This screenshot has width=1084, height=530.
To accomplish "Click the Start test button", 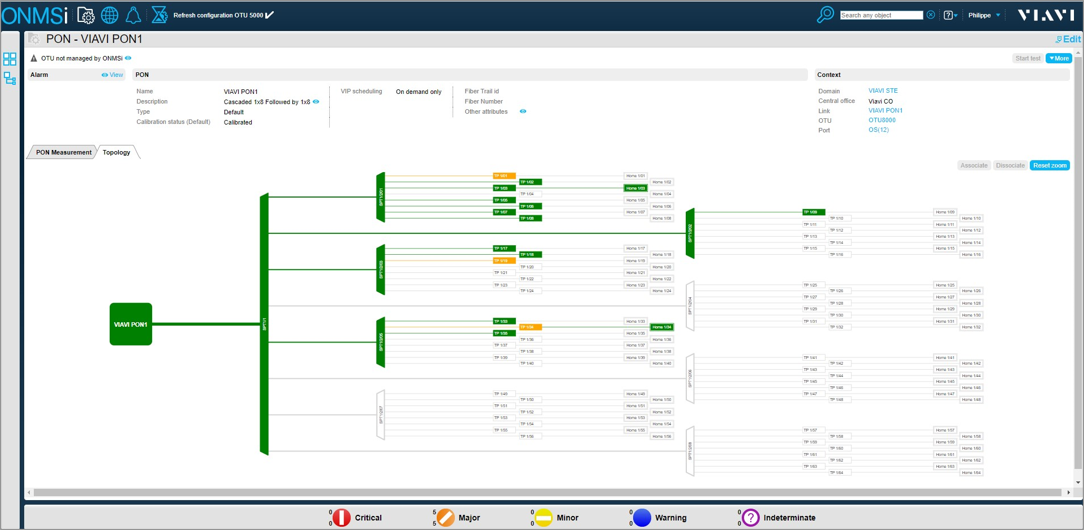I will pos(1027,59).
